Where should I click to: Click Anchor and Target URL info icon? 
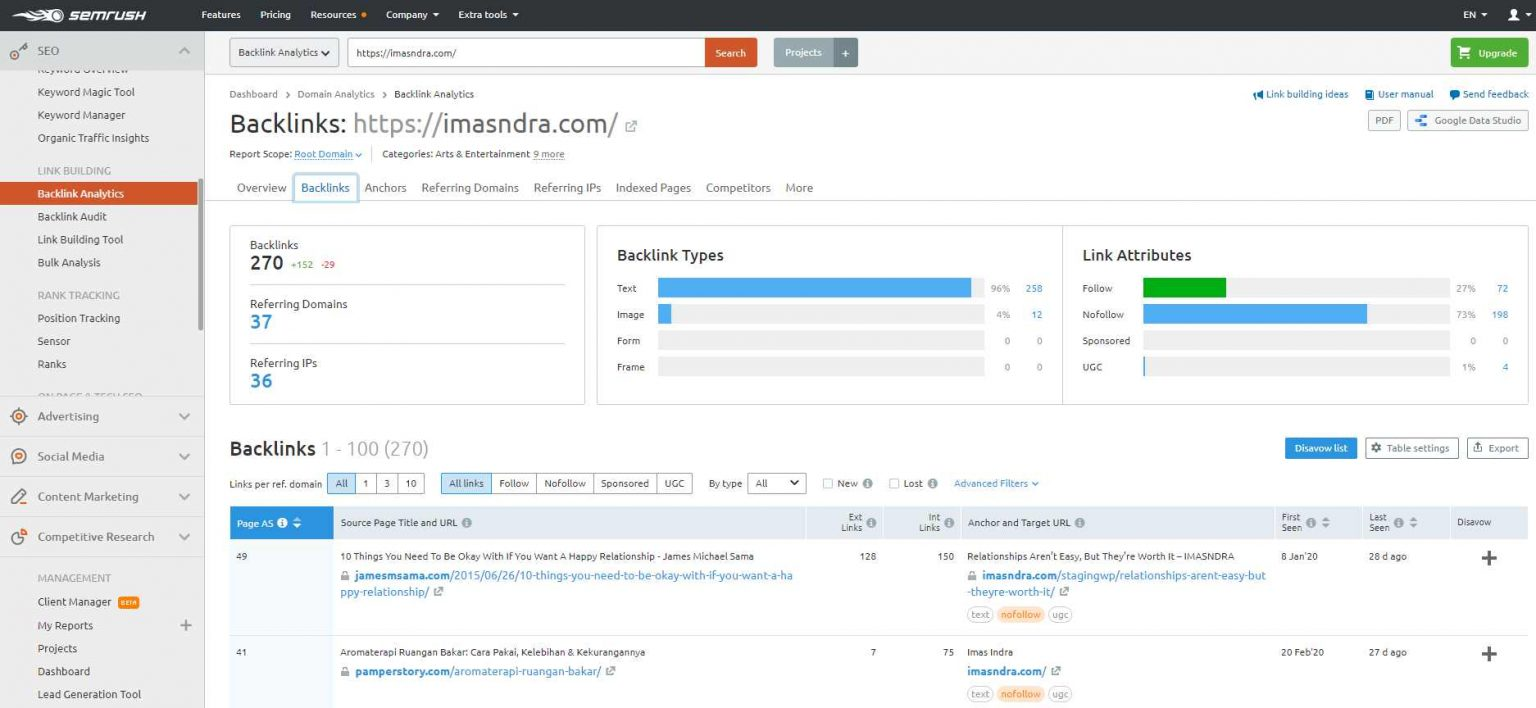pos(1079,523)
